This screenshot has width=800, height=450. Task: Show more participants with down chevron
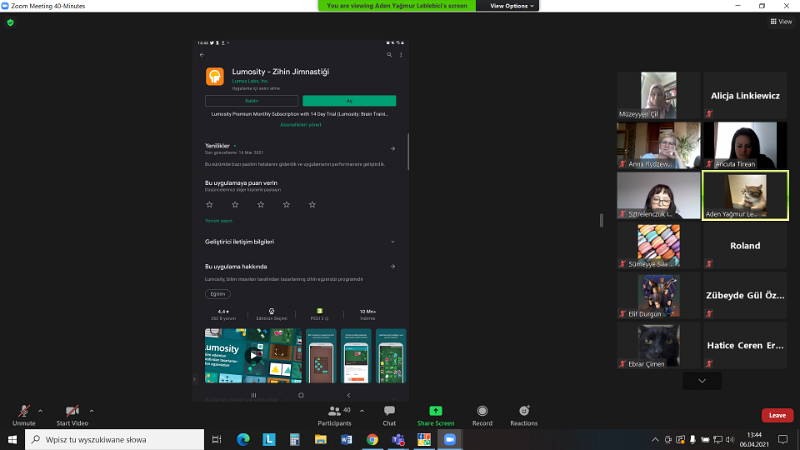[702, 381]
